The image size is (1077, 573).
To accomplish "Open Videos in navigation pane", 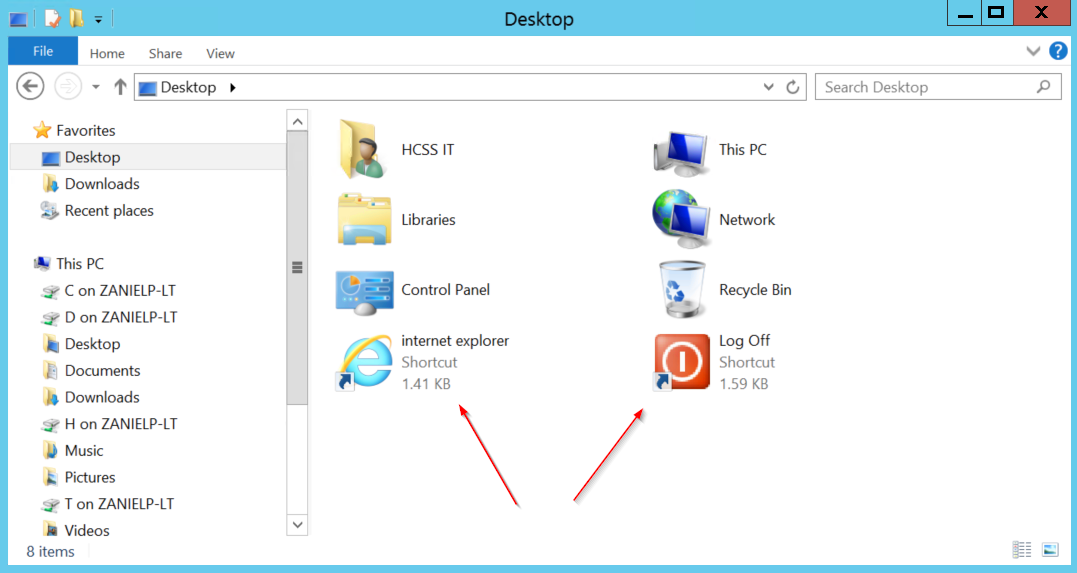I will 87,530.
